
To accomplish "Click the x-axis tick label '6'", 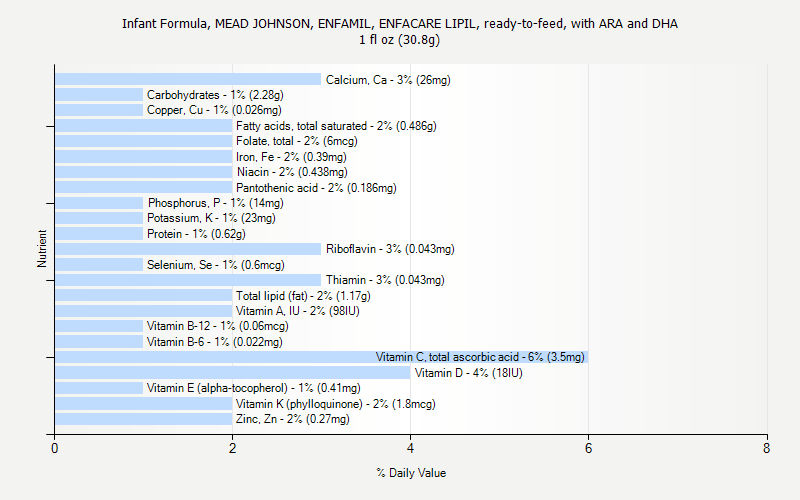I will 589,448.
